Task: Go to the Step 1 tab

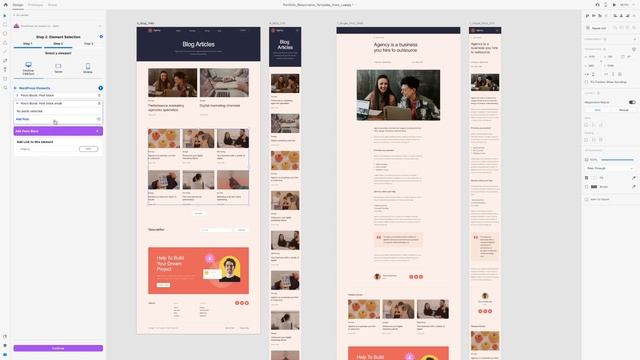Action: coord(28,44)
